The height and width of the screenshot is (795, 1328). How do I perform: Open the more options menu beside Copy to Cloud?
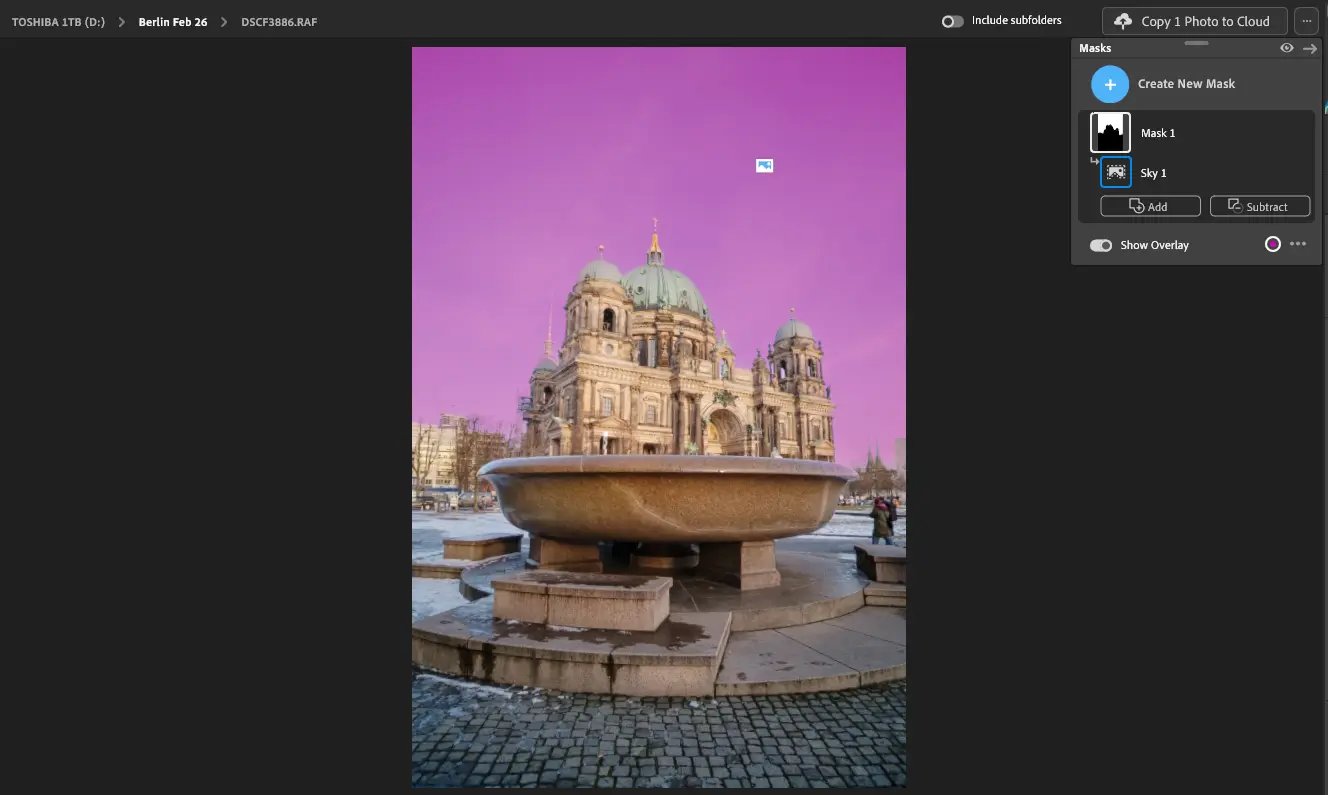click(x=1307, y=21)
